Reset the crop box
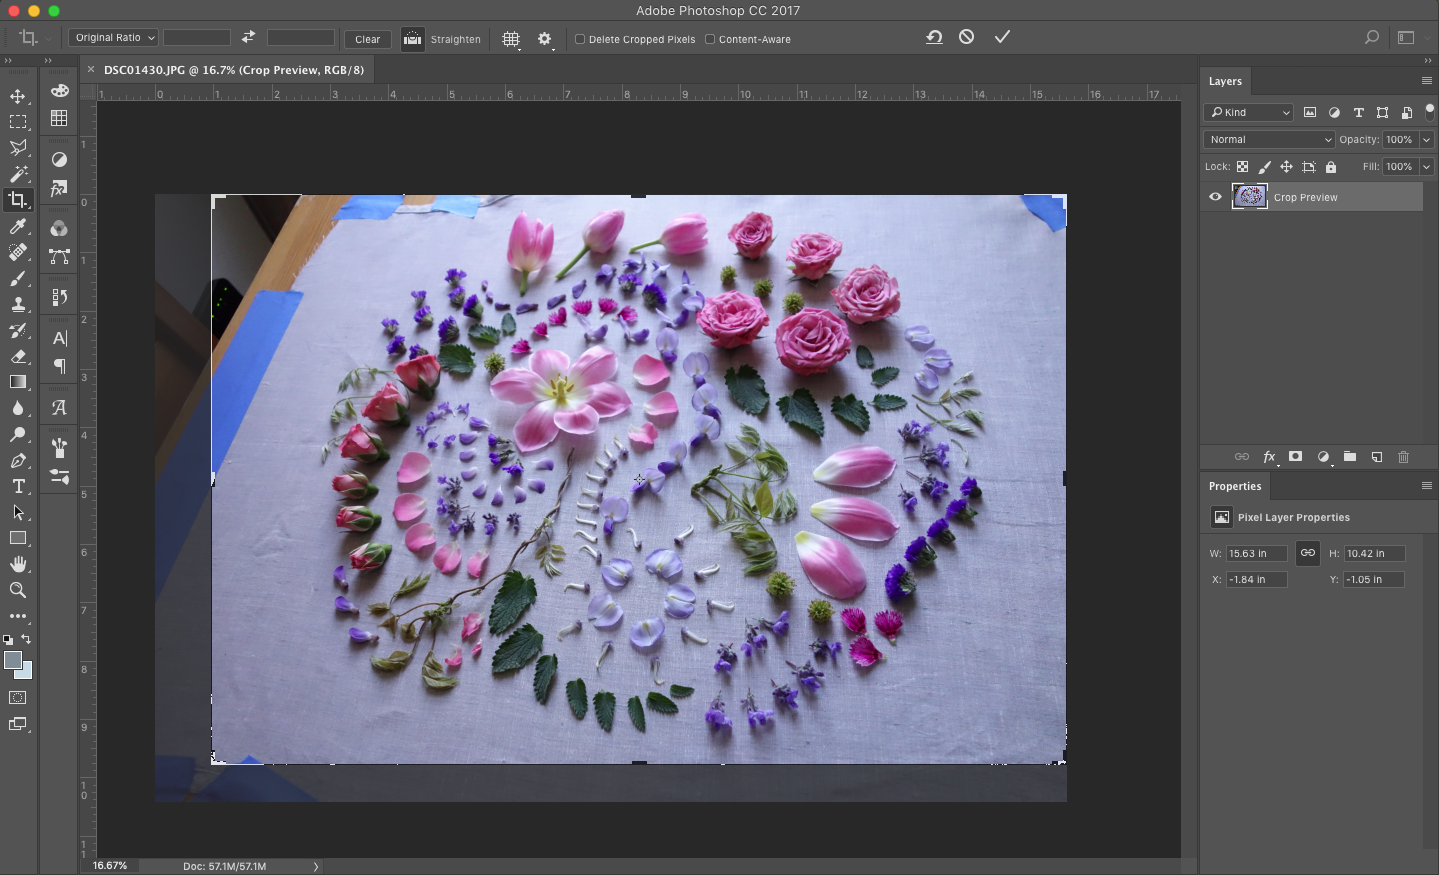Screen dimensions: 1439x875 click(934, 37)
